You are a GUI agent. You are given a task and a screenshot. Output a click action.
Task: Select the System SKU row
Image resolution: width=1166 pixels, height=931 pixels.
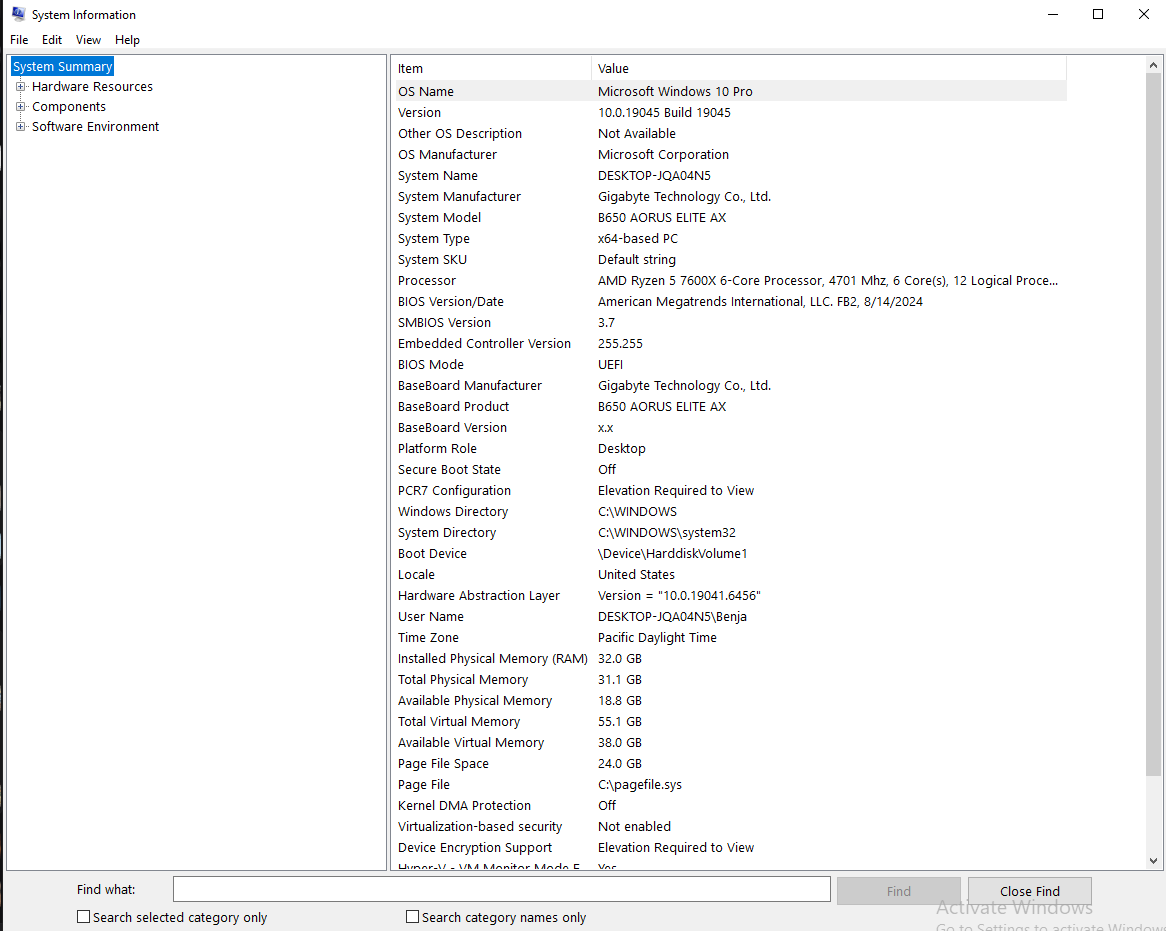[x=729, y=260]
